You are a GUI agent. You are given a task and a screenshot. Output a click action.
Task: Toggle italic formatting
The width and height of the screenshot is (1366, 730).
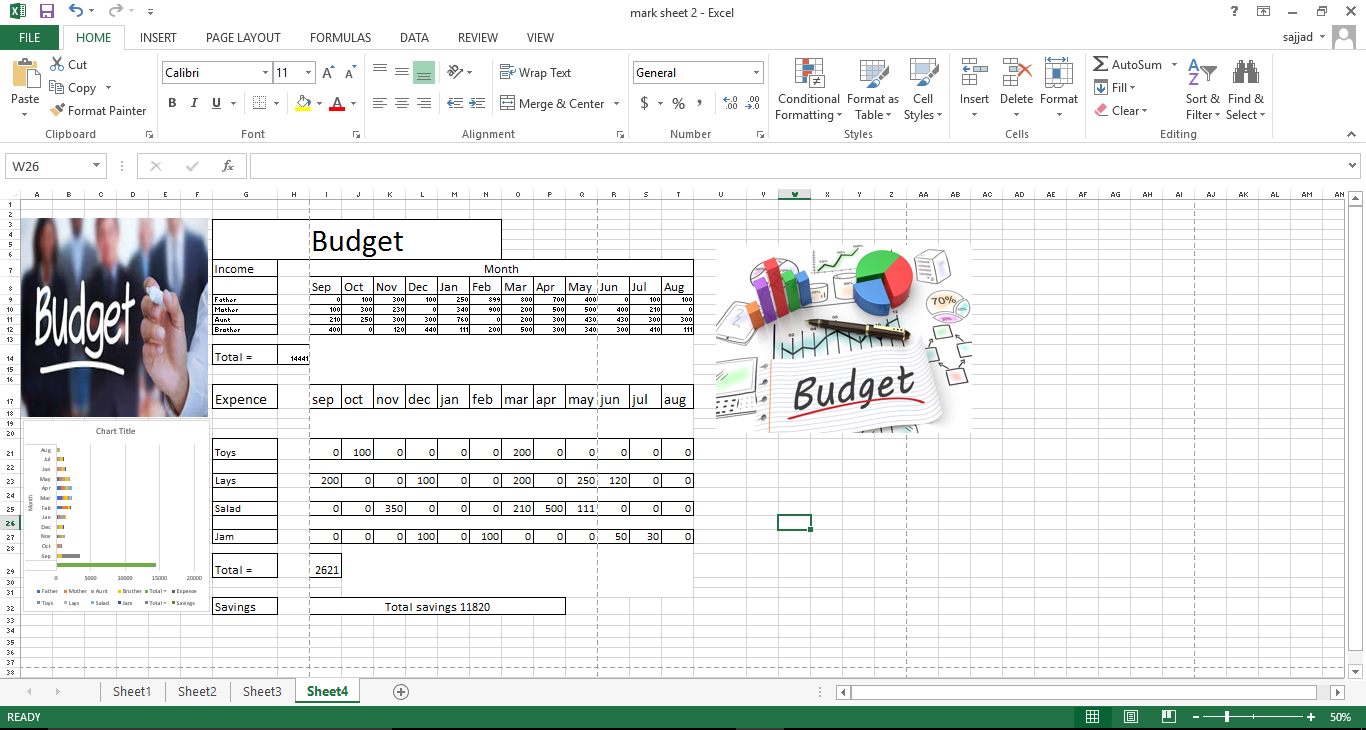pos(193,103)
